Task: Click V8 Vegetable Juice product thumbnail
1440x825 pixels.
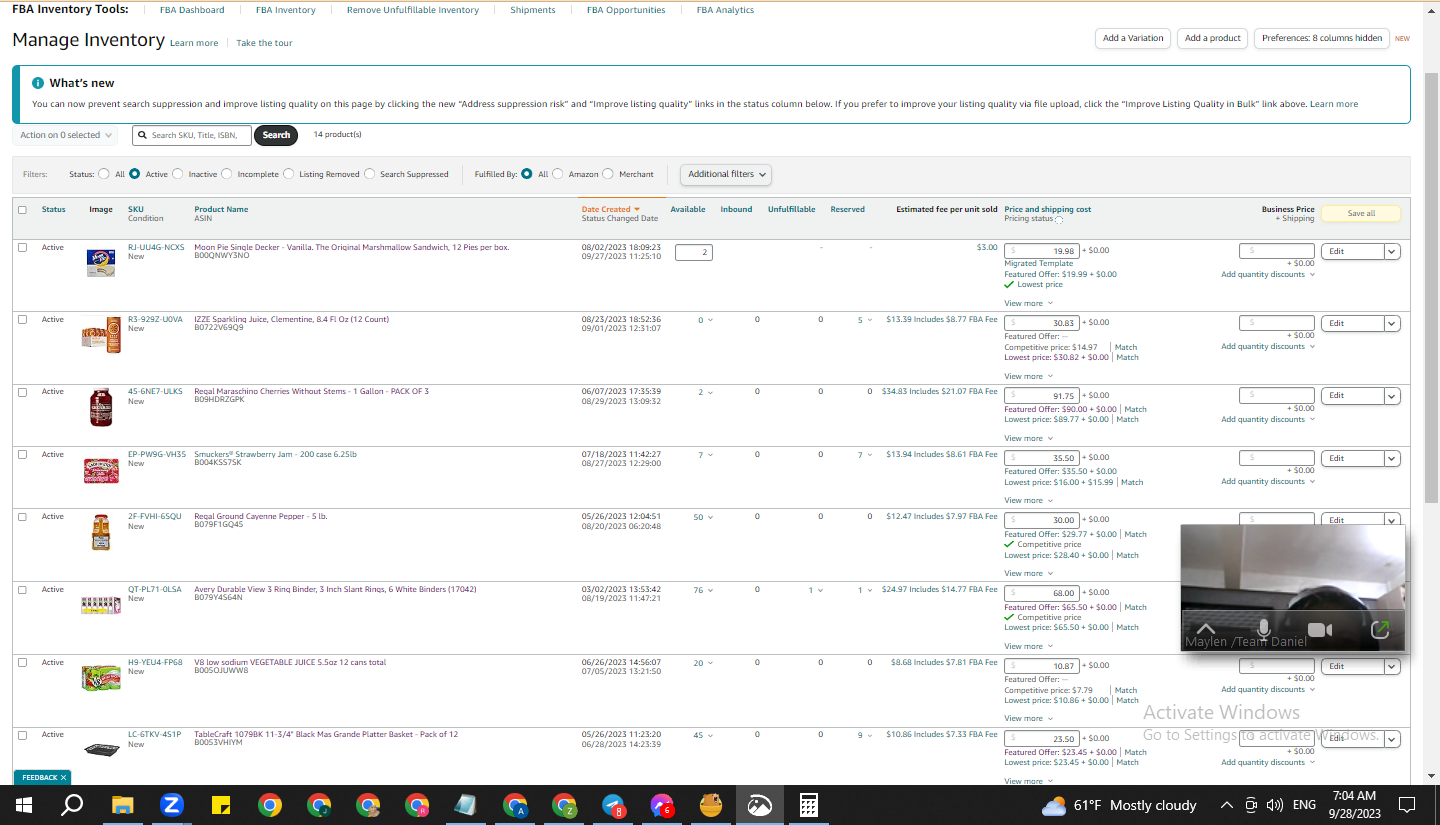Action: coord(101,678)
